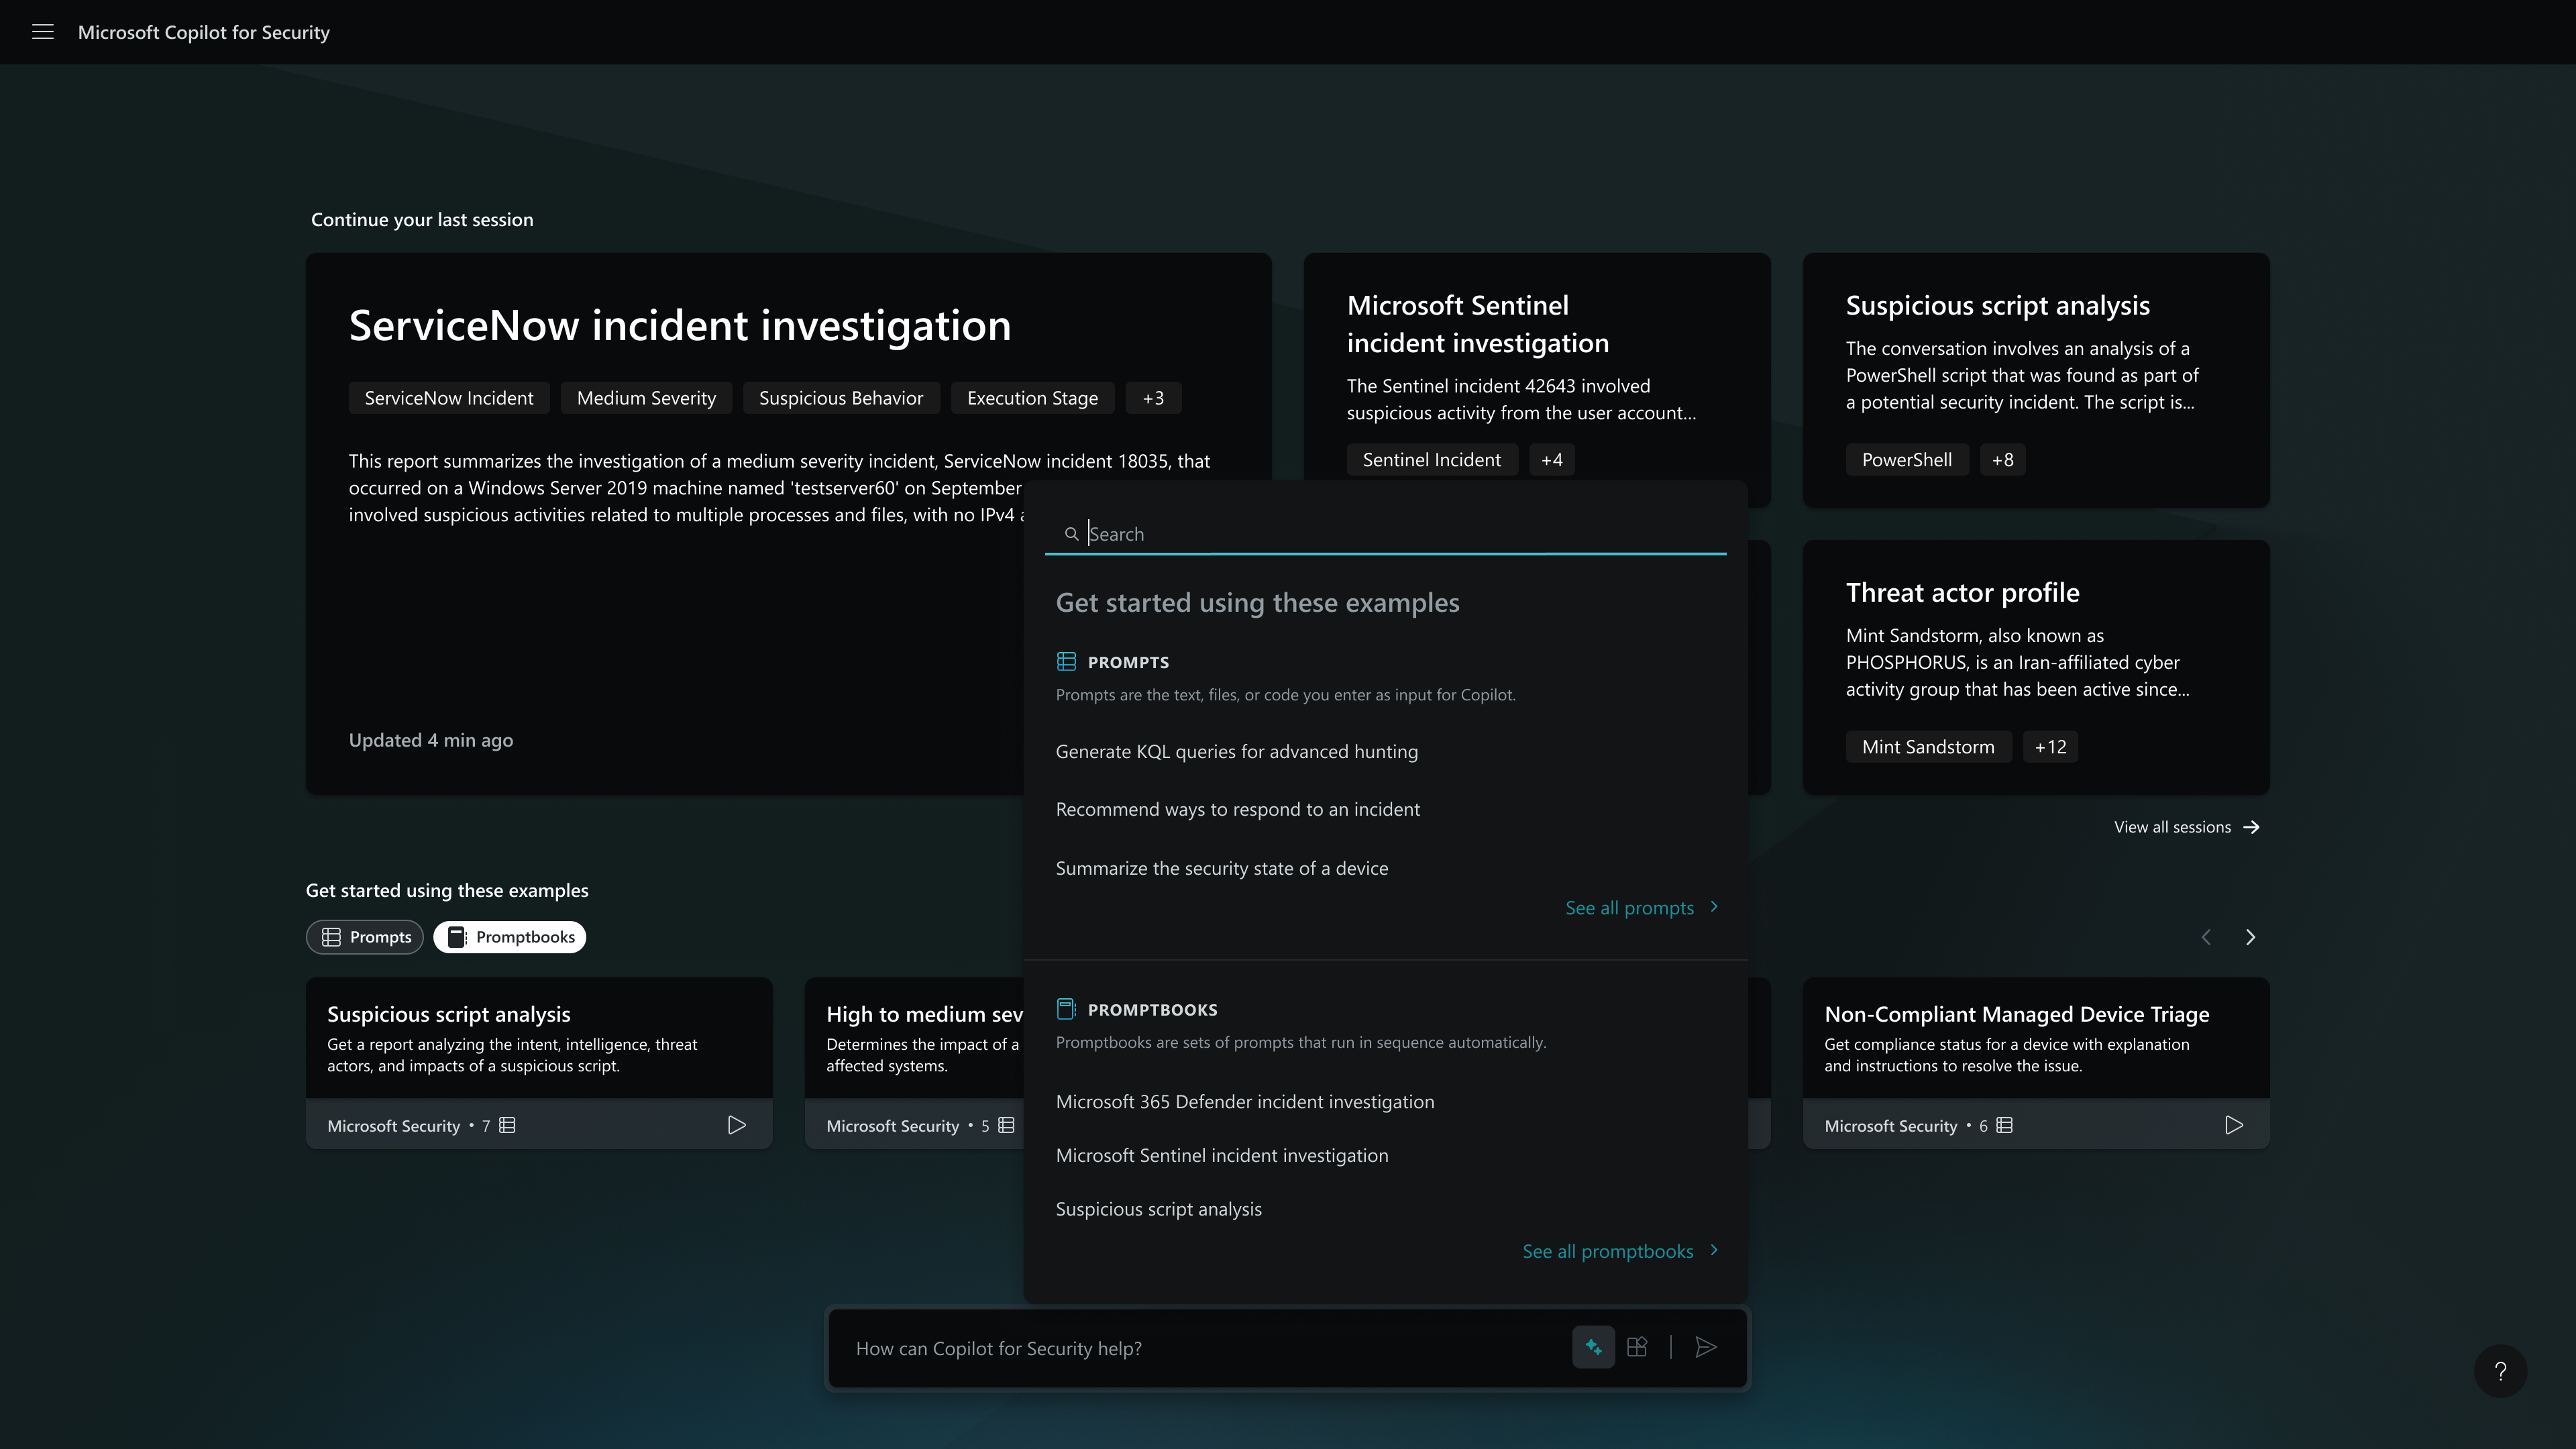The height and width of the screenshot is (1449, 2576).
Task: Open the sources plugin icon in prompt bar
Action: coord(1637,1347)
